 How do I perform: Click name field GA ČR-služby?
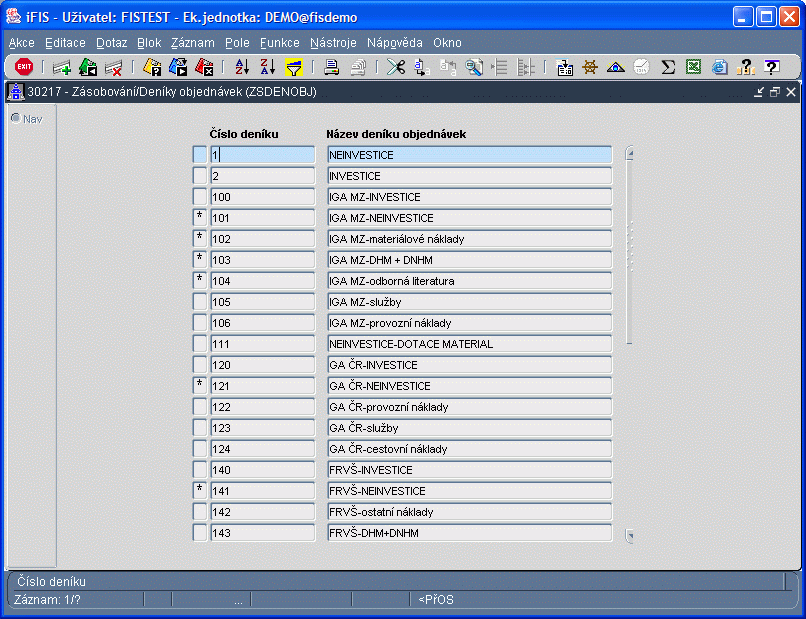pos(470,428)
